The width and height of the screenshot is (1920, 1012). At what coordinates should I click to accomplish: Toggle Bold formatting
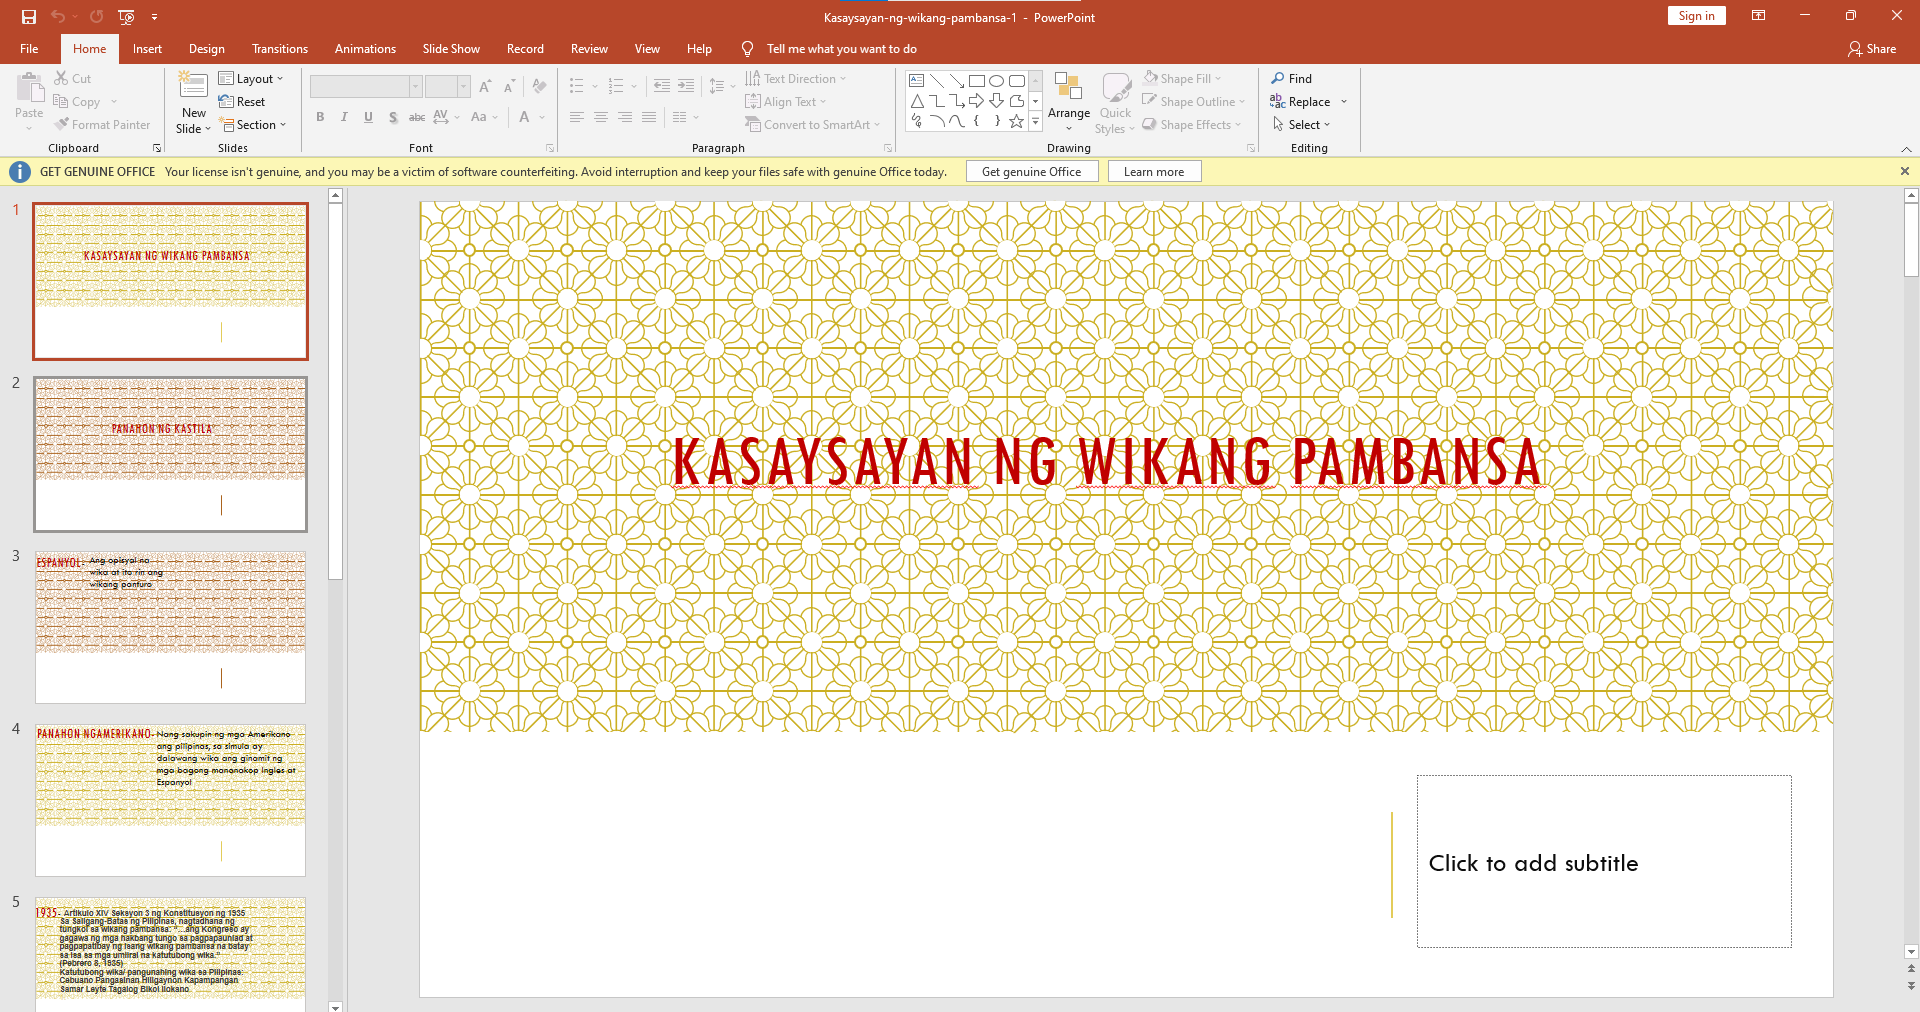pyautogui.click(x=320, y=117)
